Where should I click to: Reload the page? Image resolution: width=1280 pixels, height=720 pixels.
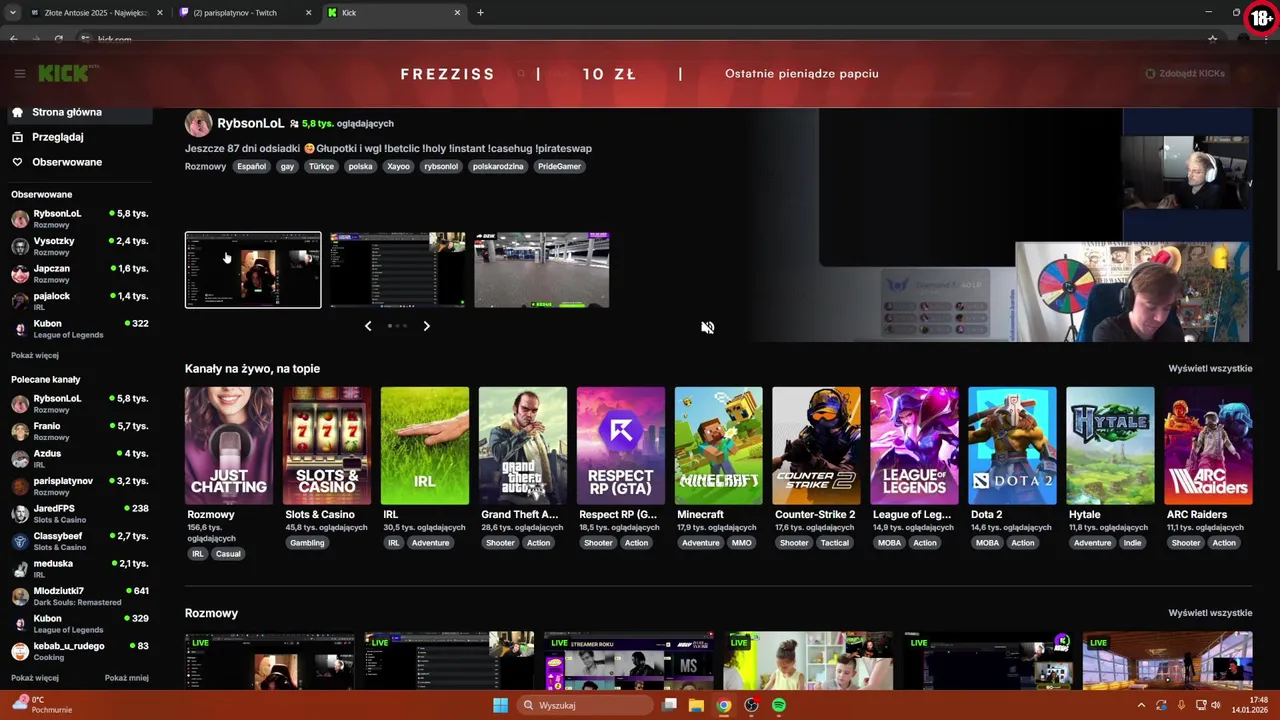58,39
